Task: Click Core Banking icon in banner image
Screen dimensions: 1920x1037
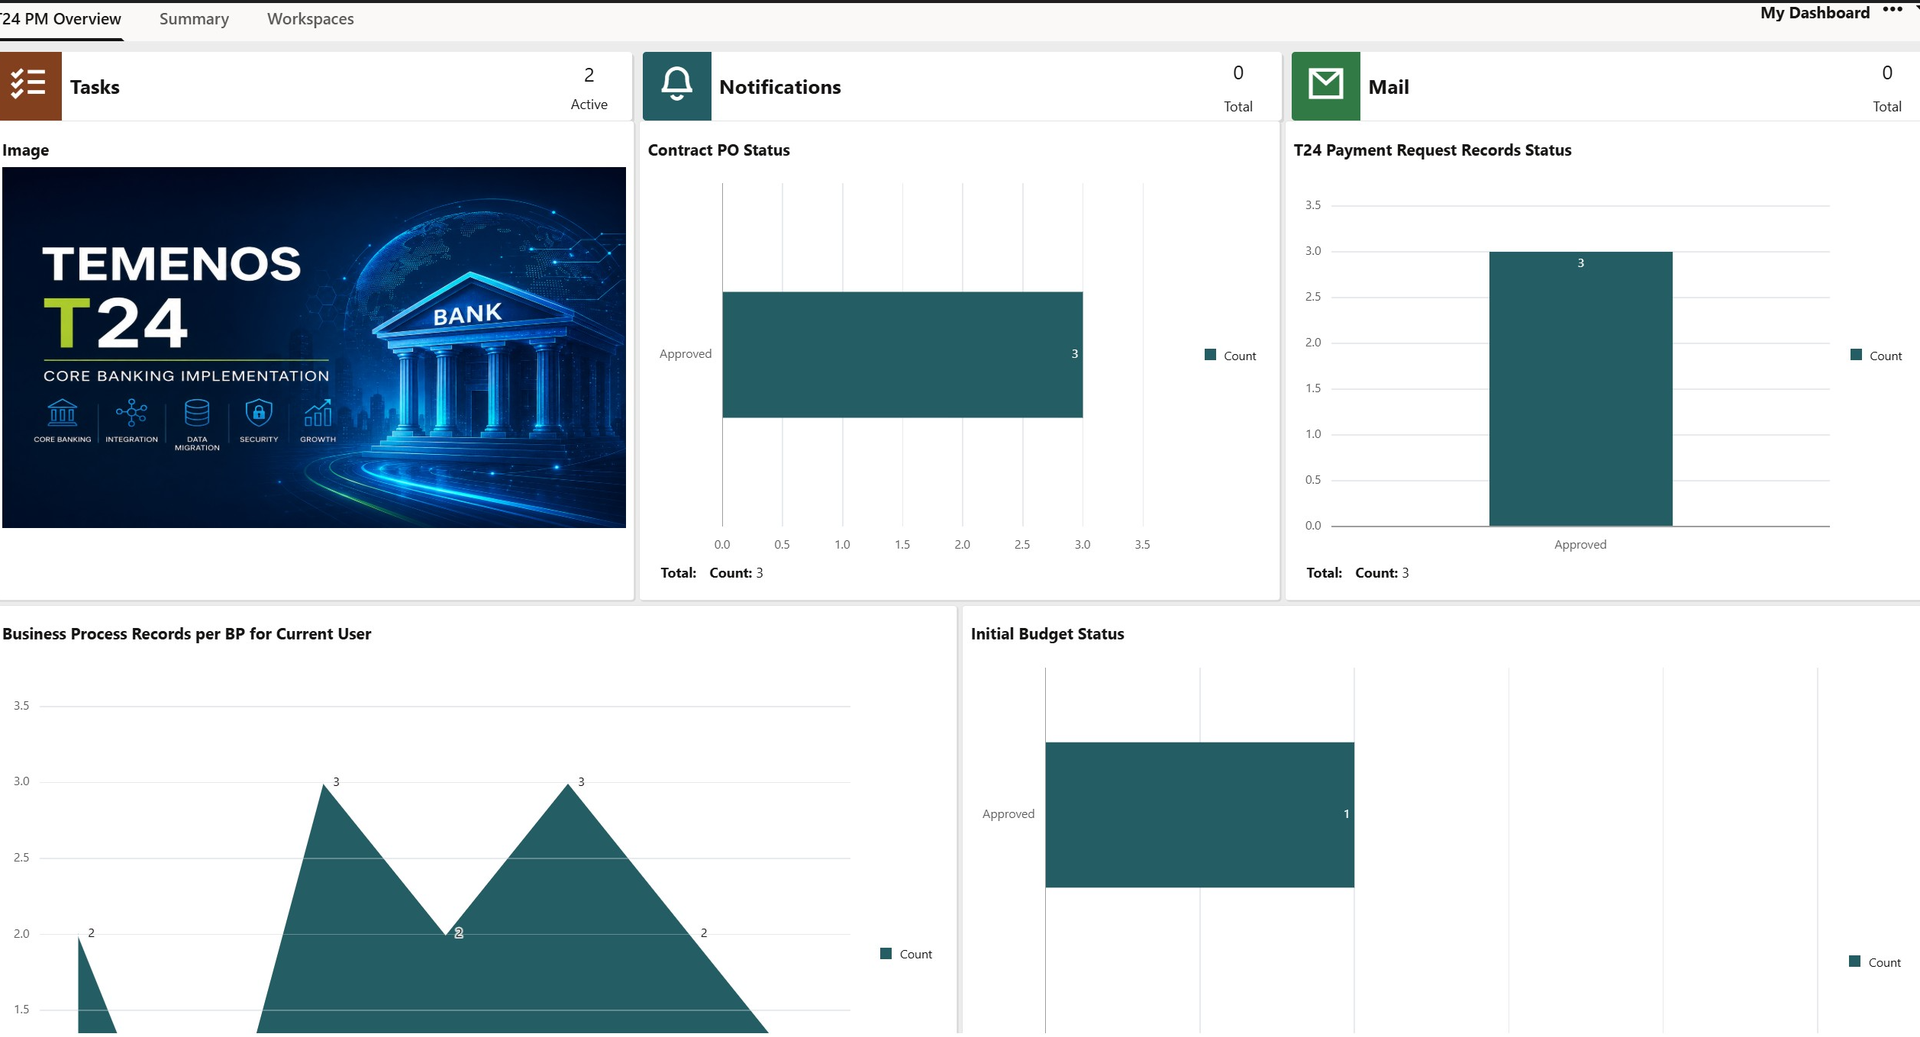Action: (x=62, y=412)
